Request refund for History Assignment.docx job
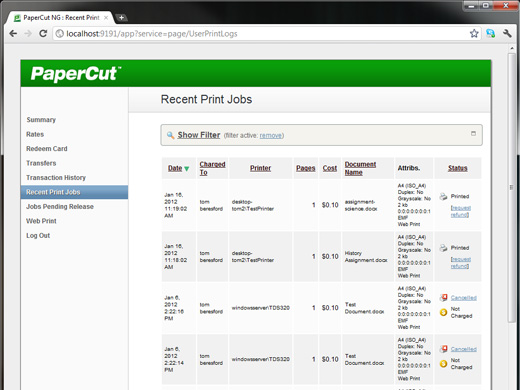Viewport: 520px width, 390px height. click(x=461, y=263)
